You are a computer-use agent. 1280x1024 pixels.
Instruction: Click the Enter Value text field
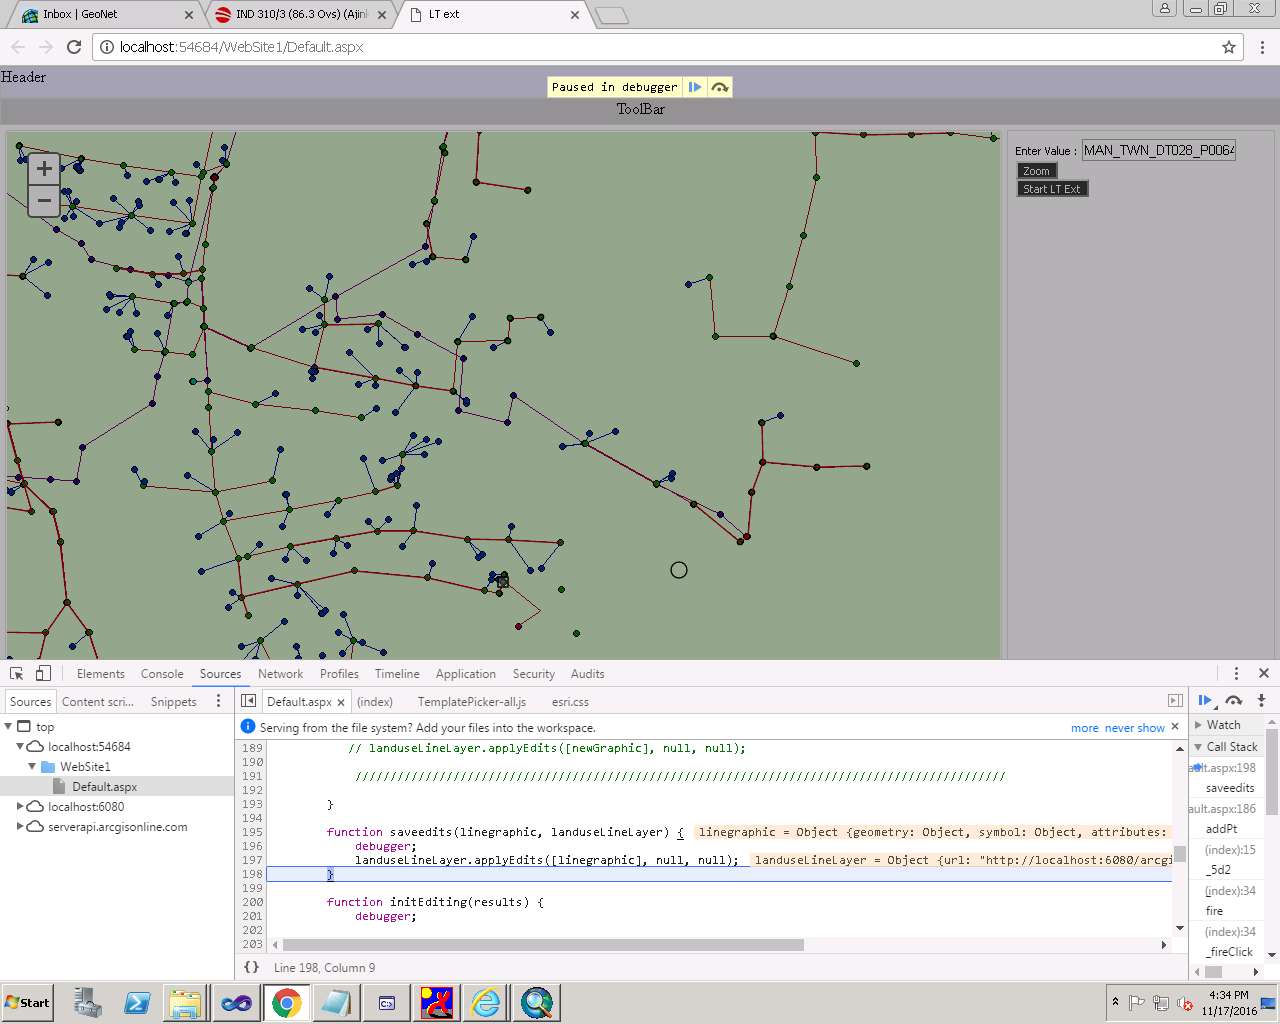(1158, 150)
